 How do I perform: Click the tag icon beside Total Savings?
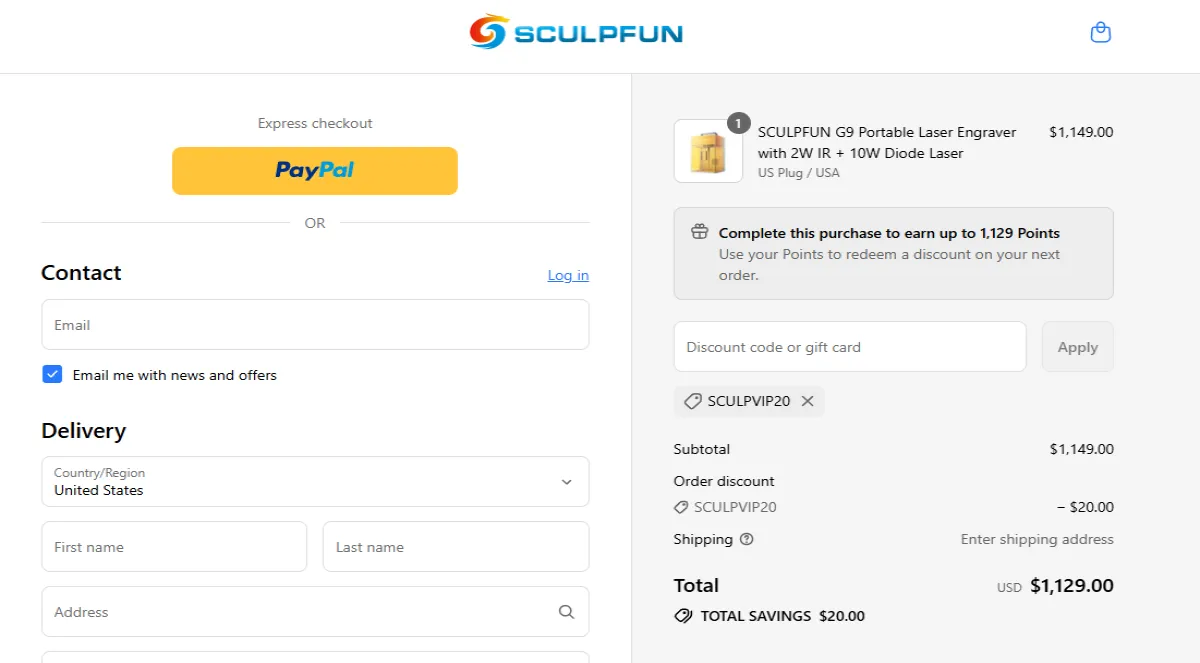(683, 616)
